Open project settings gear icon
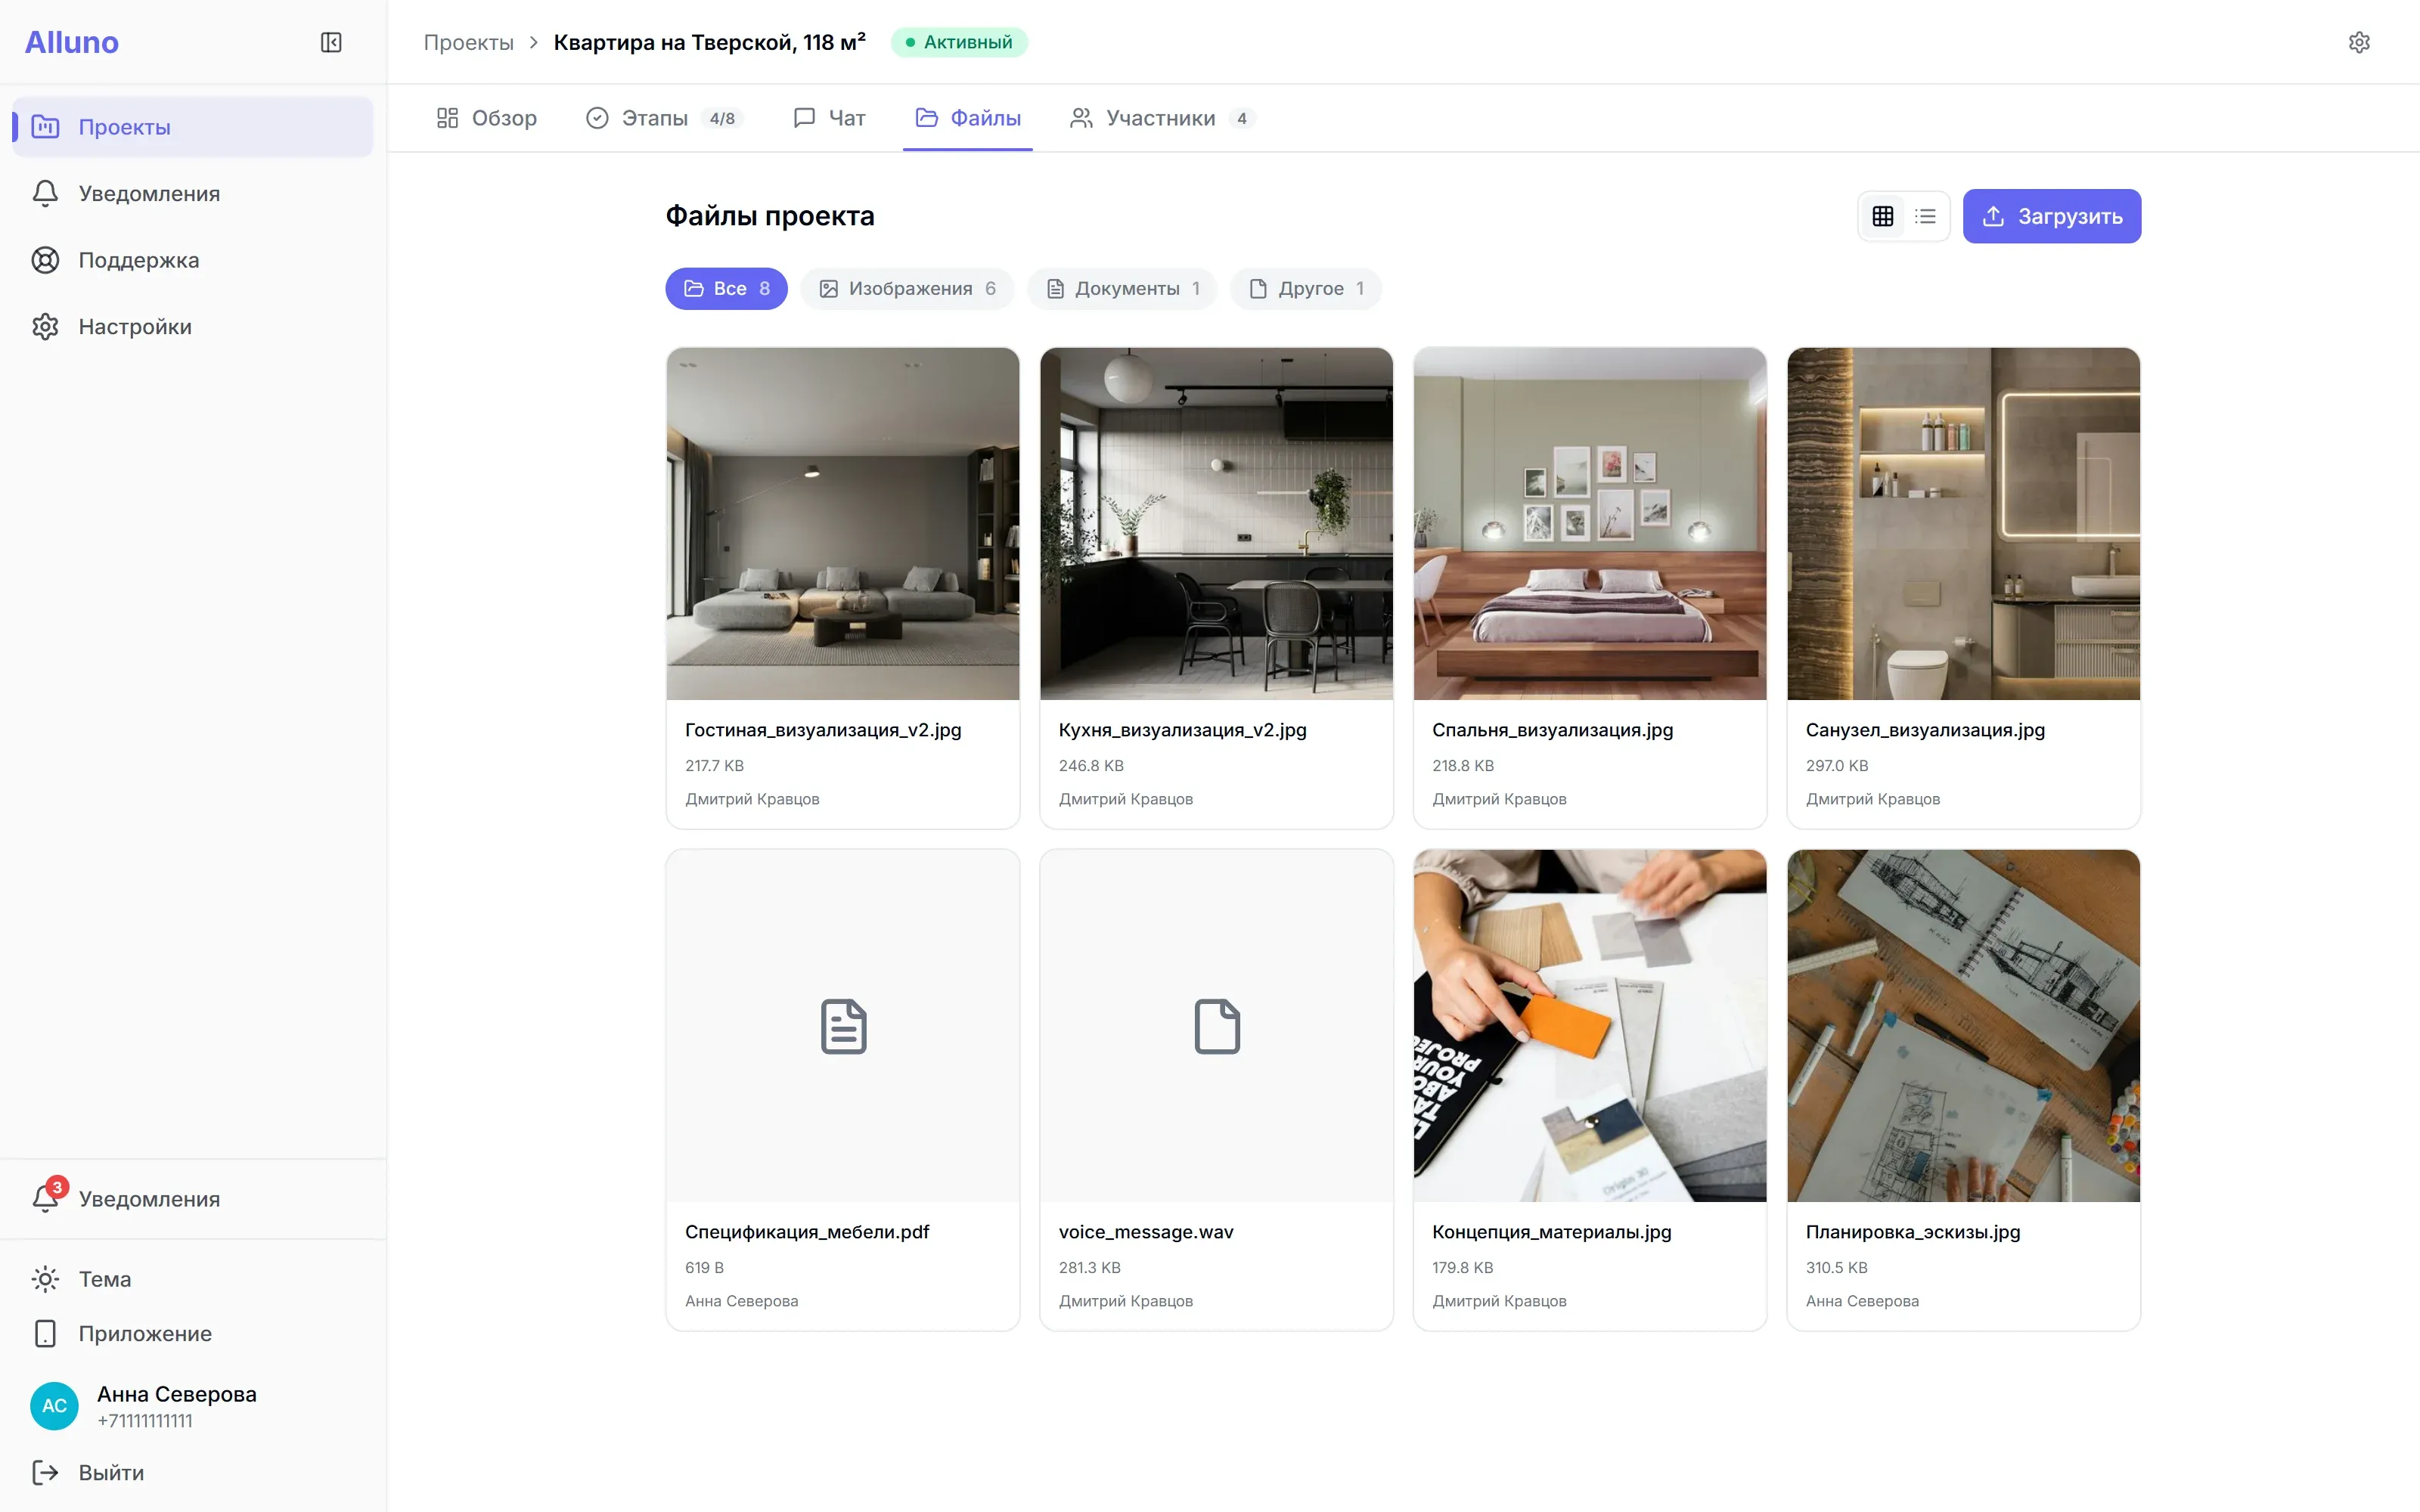2420x1512 pixels. (x=2359, y=42)
